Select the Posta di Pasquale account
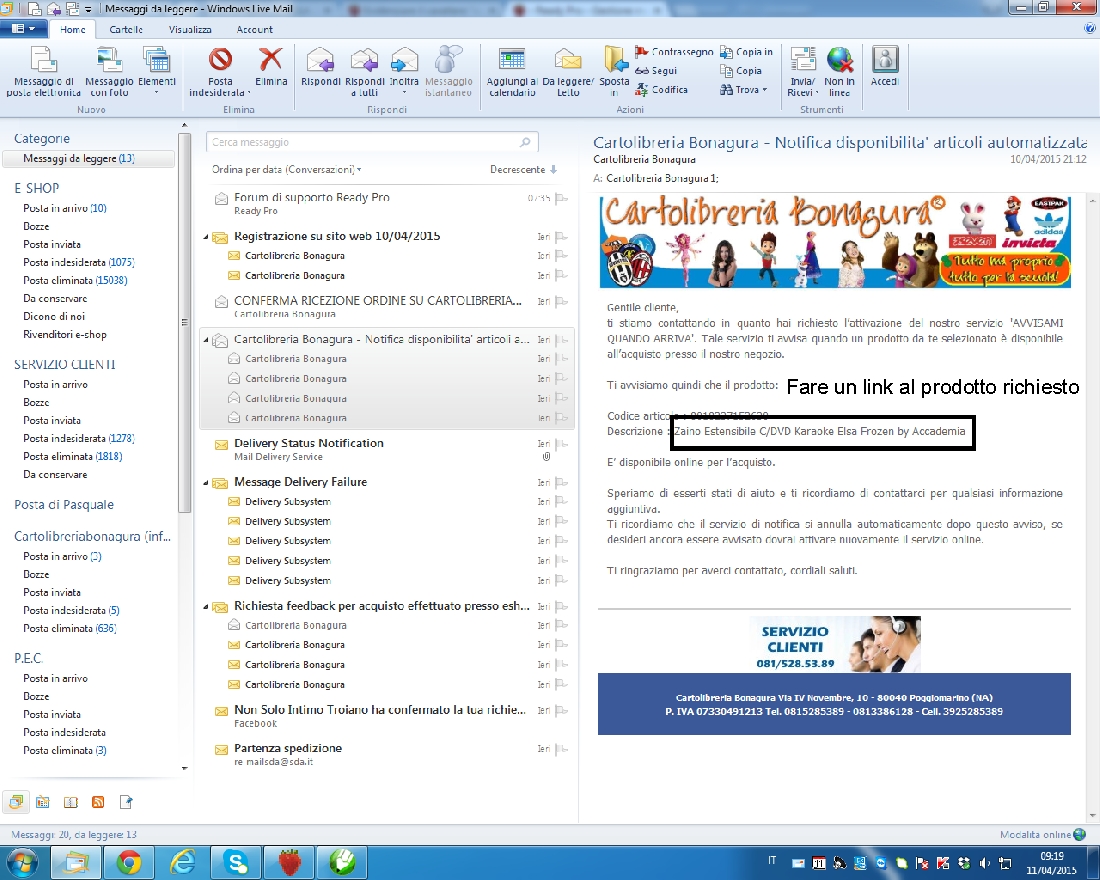The width and height of the screenshot is (1100, 880). coord(64,505)
